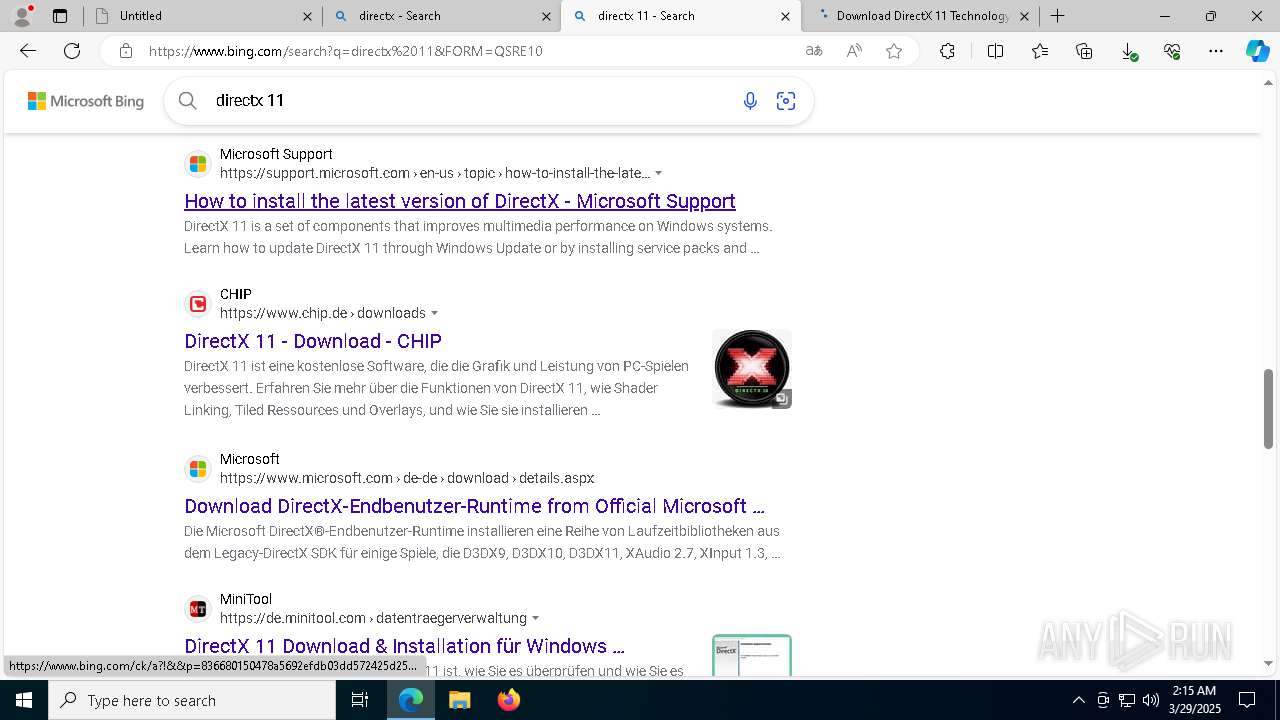Open the MiniTool result thumbnail
1280x720 pixels.
point(752,655)
